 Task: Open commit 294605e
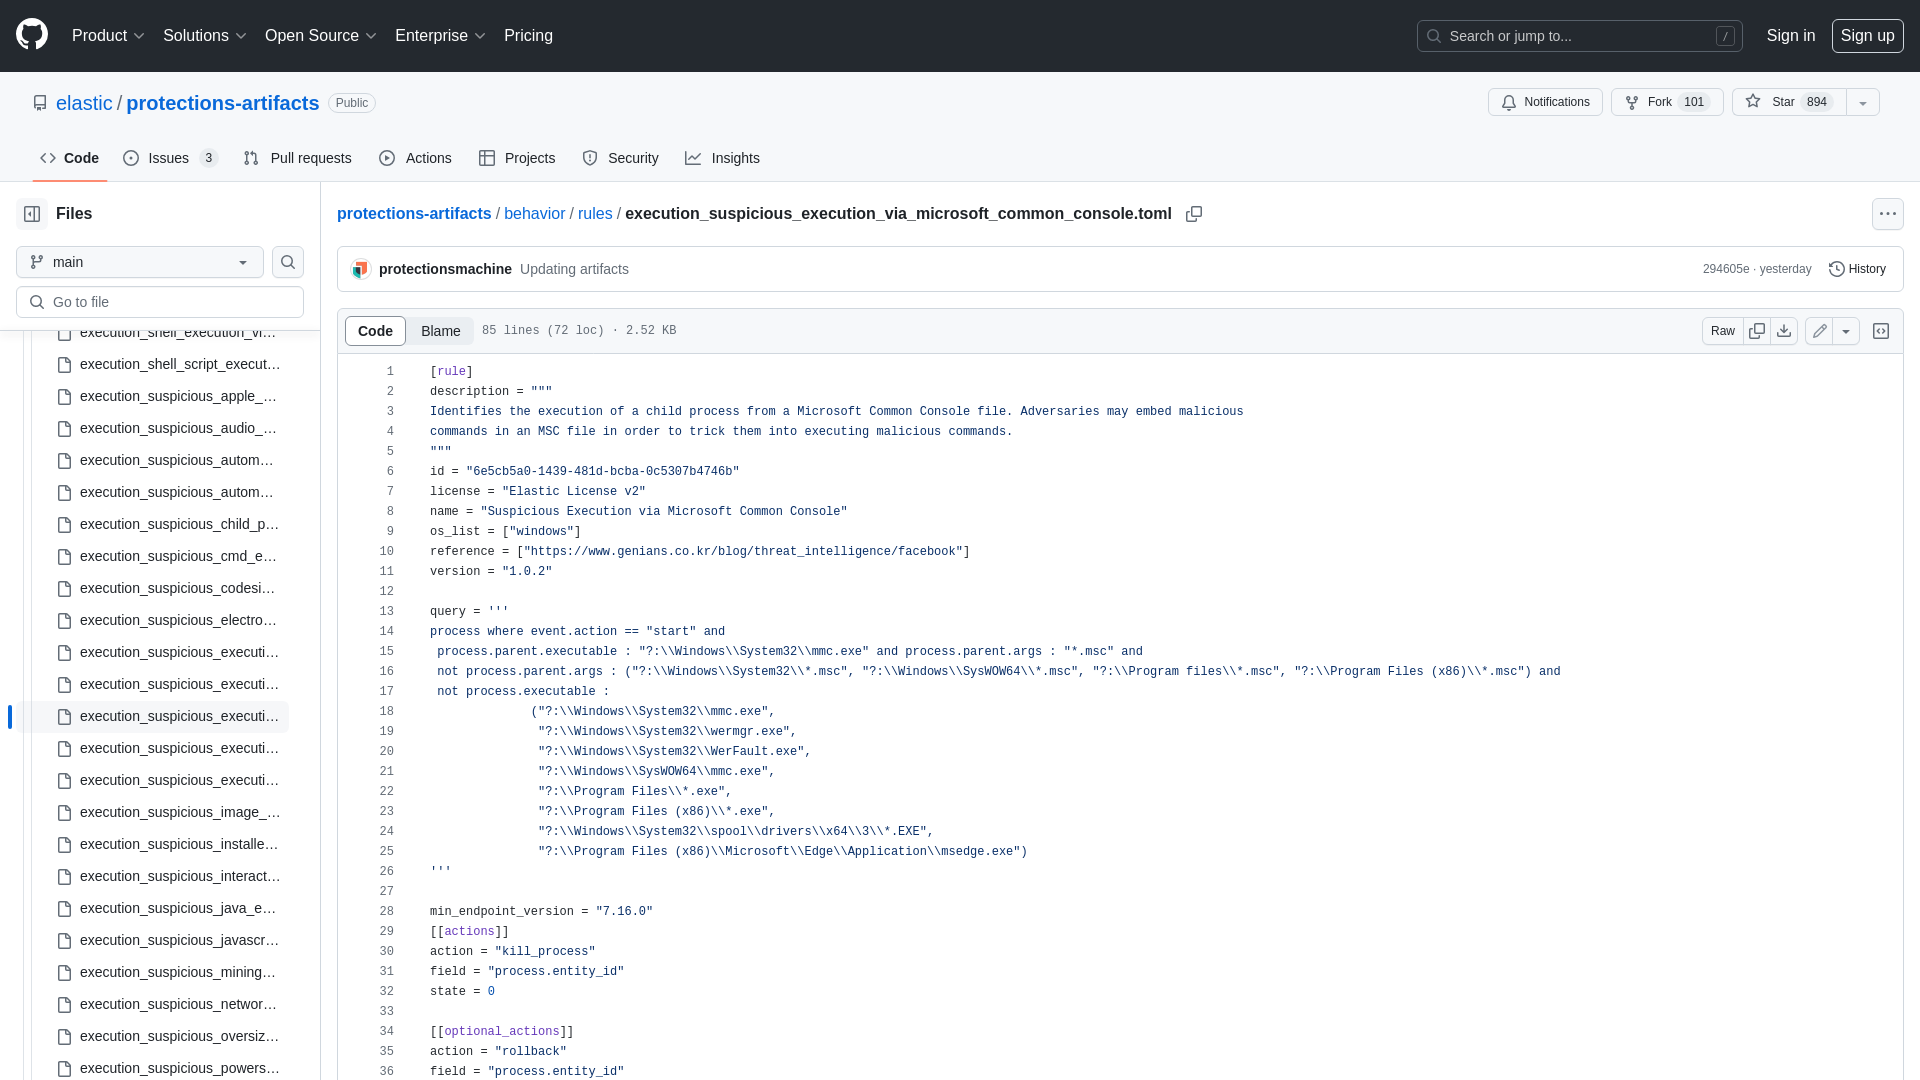pyautogui.click(x=1726, y=269)
